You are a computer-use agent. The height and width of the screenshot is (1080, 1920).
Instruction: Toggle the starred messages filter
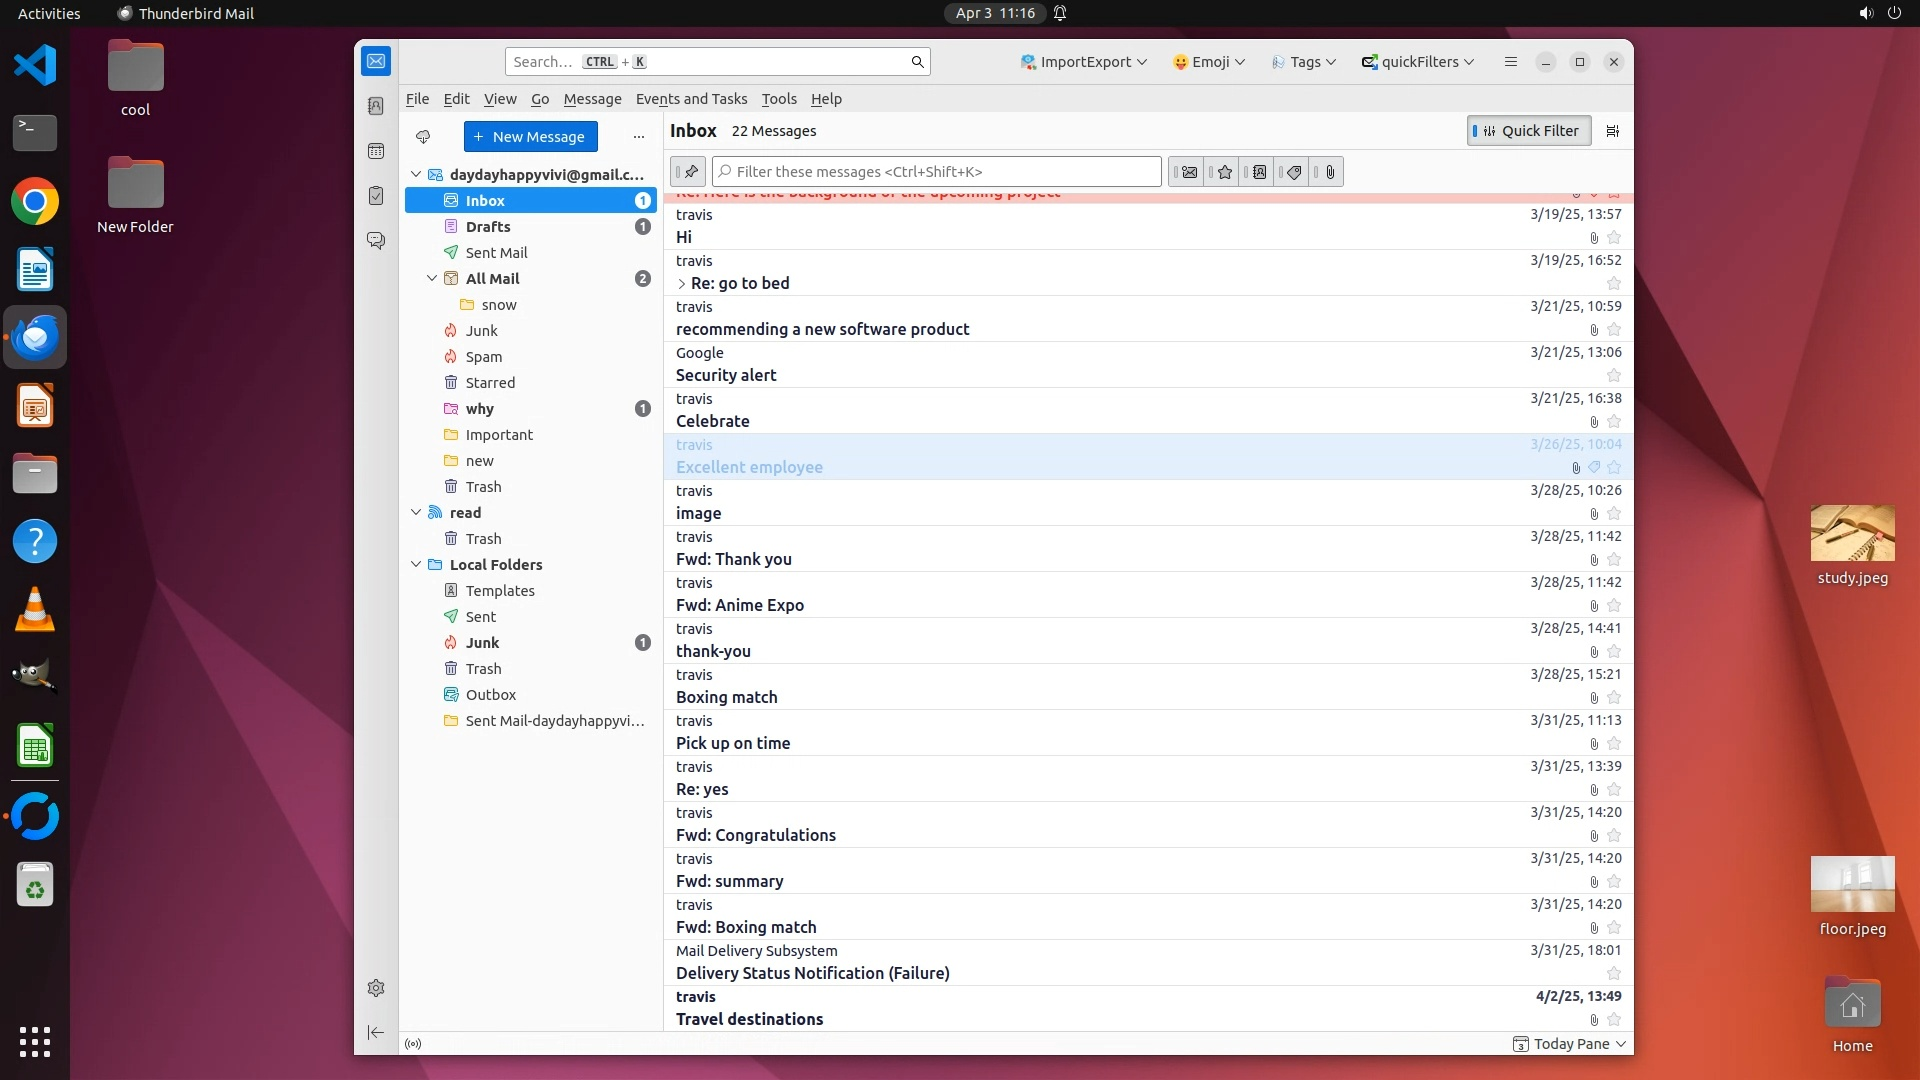click(x=1224, y=172)
